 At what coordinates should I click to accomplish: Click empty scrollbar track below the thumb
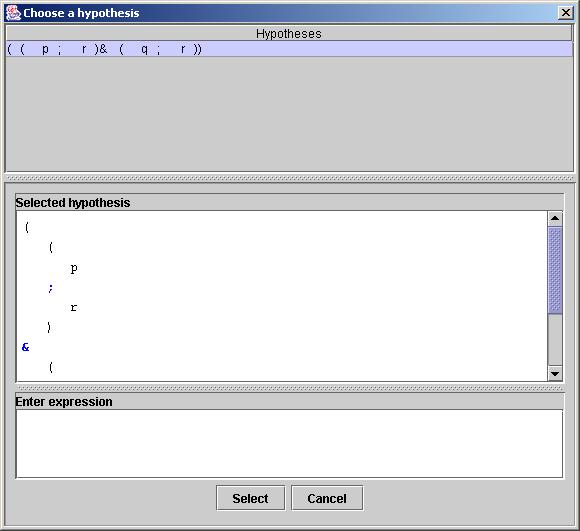pyautogui.click(x=555, y=340)
